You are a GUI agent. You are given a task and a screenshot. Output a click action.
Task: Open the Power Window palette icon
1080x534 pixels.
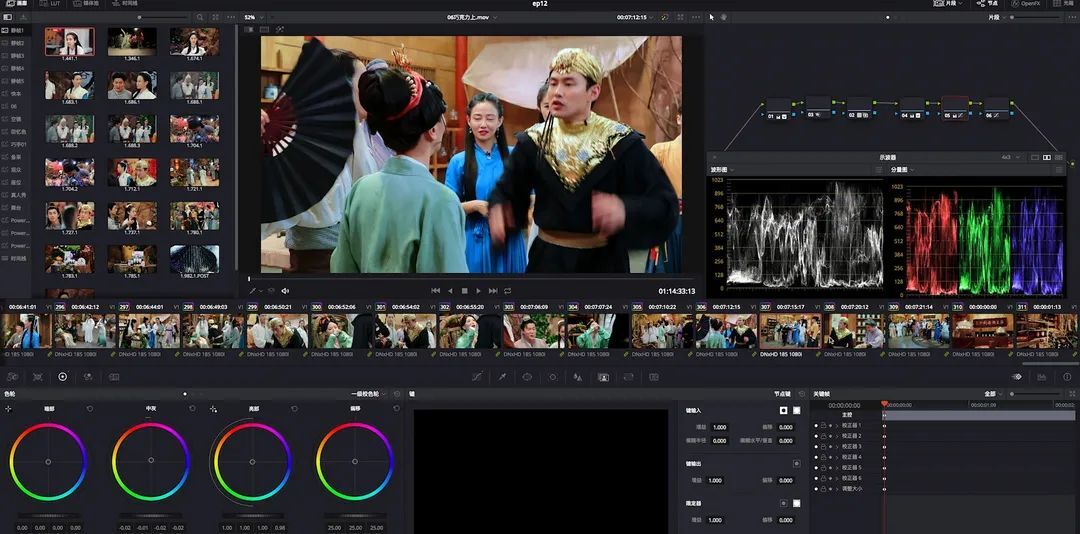(527, 377)
